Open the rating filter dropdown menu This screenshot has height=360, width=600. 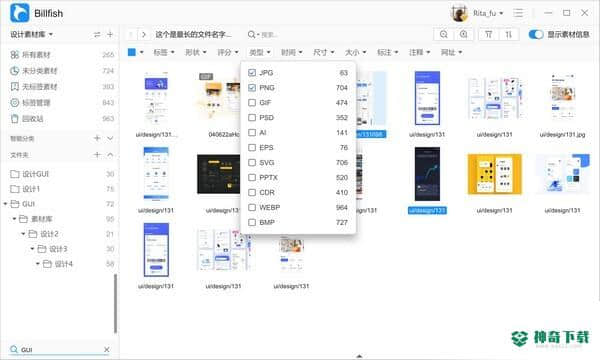tap(228, 52)
